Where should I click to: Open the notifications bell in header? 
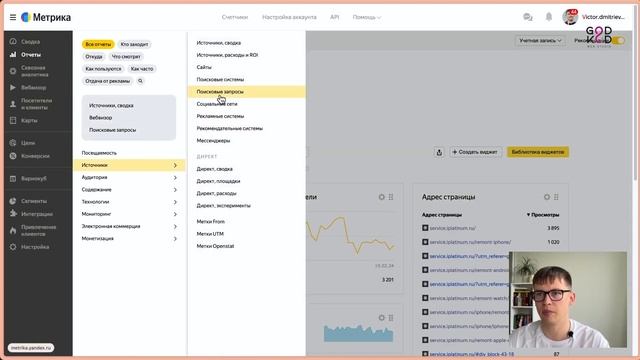point(549,17)
